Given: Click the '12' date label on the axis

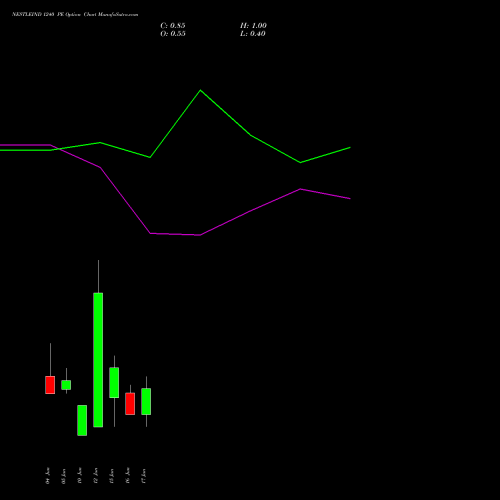Looking at the screenshot, I should click(96, 476).
